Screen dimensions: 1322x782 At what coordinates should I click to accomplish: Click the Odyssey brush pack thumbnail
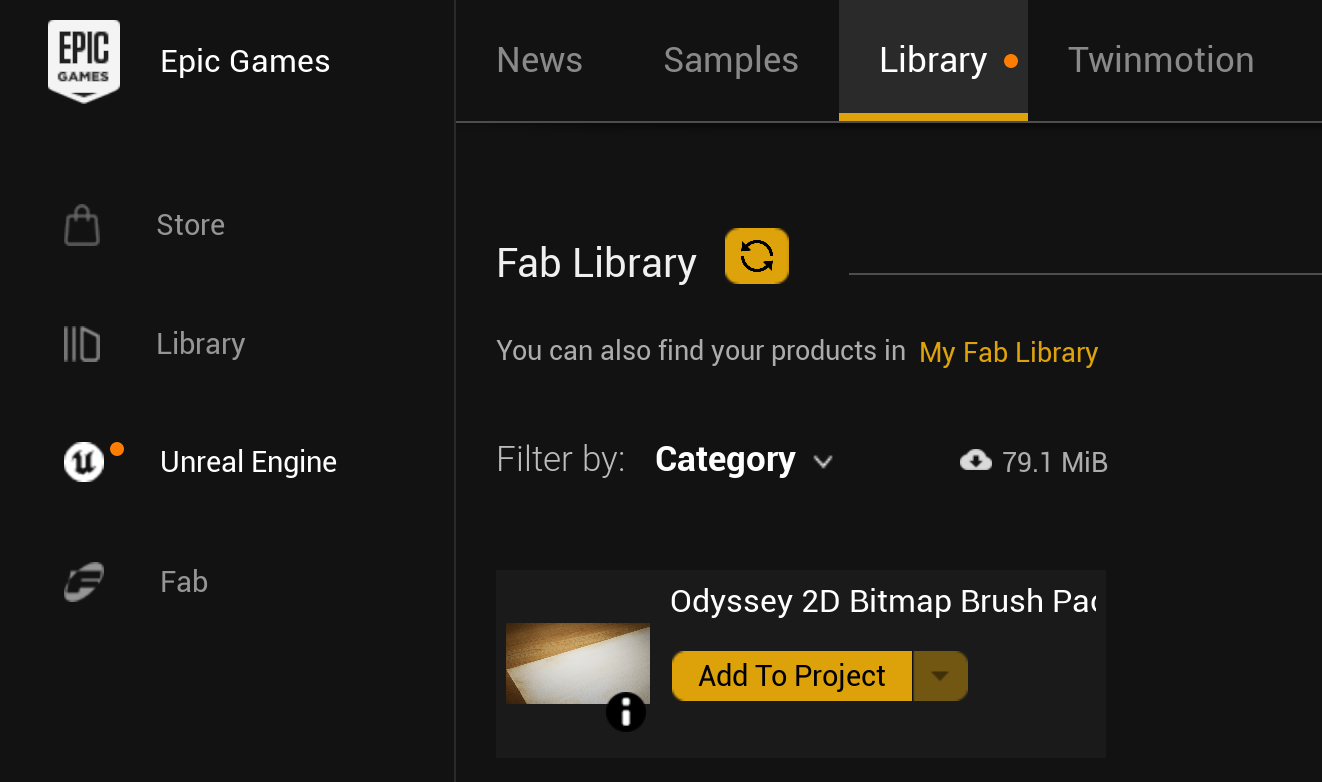click(577, 663)
